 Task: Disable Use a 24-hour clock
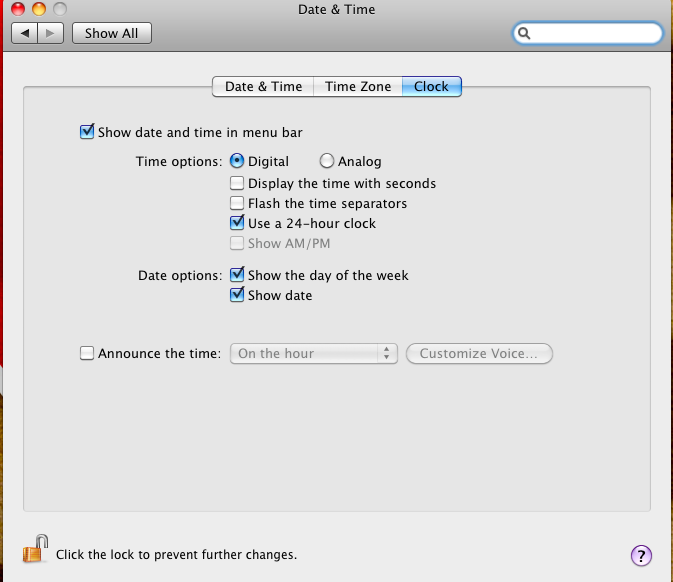coord(237,223)
